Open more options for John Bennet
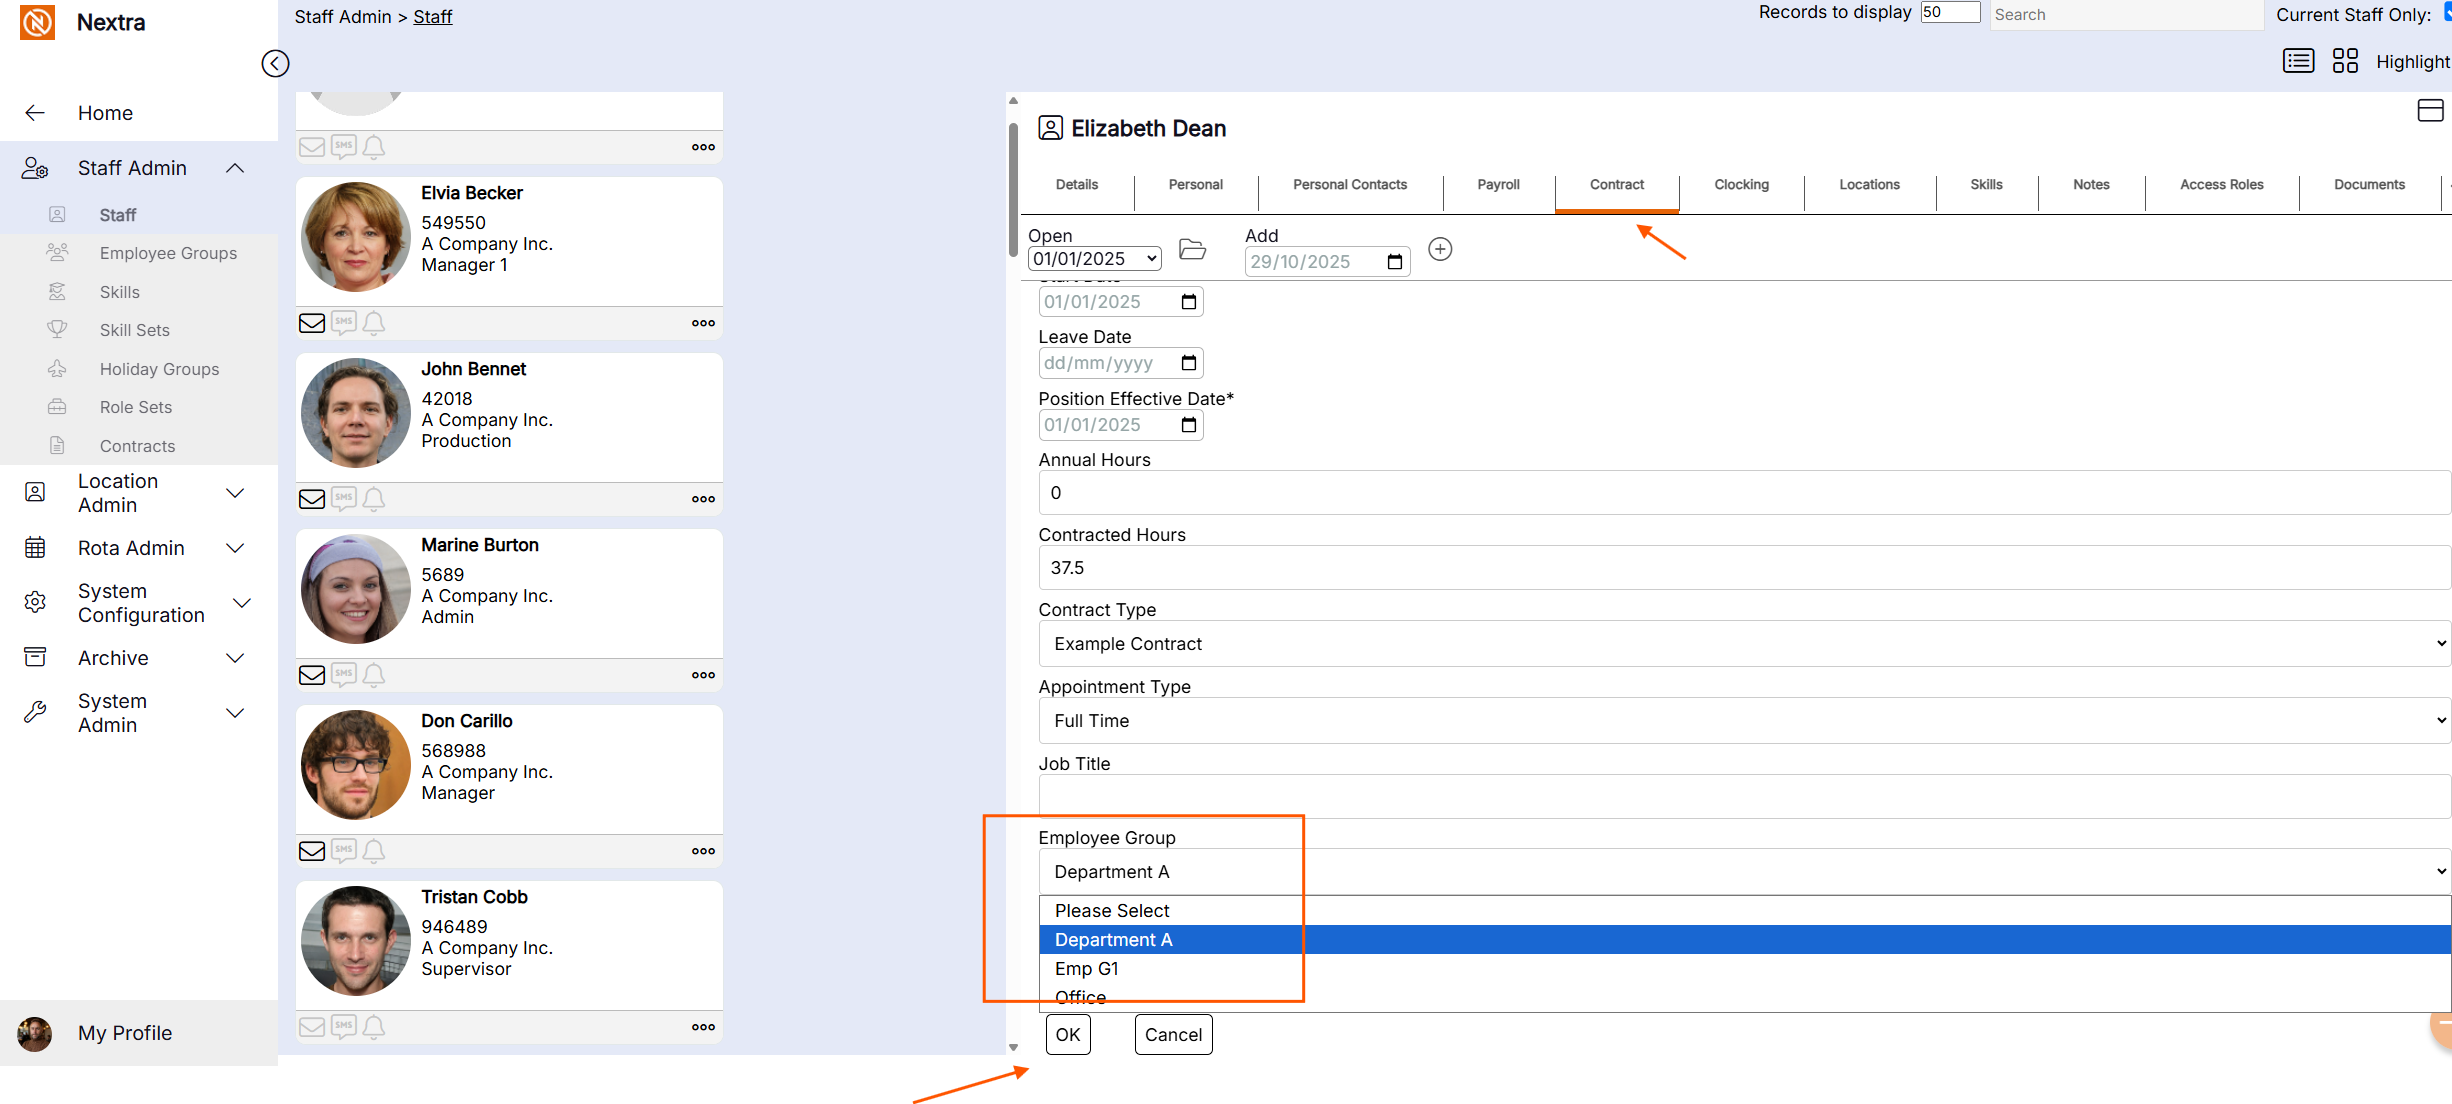Image resolution: width=2452 pixels, height=1104 pixels. click(x=703, y=499)
